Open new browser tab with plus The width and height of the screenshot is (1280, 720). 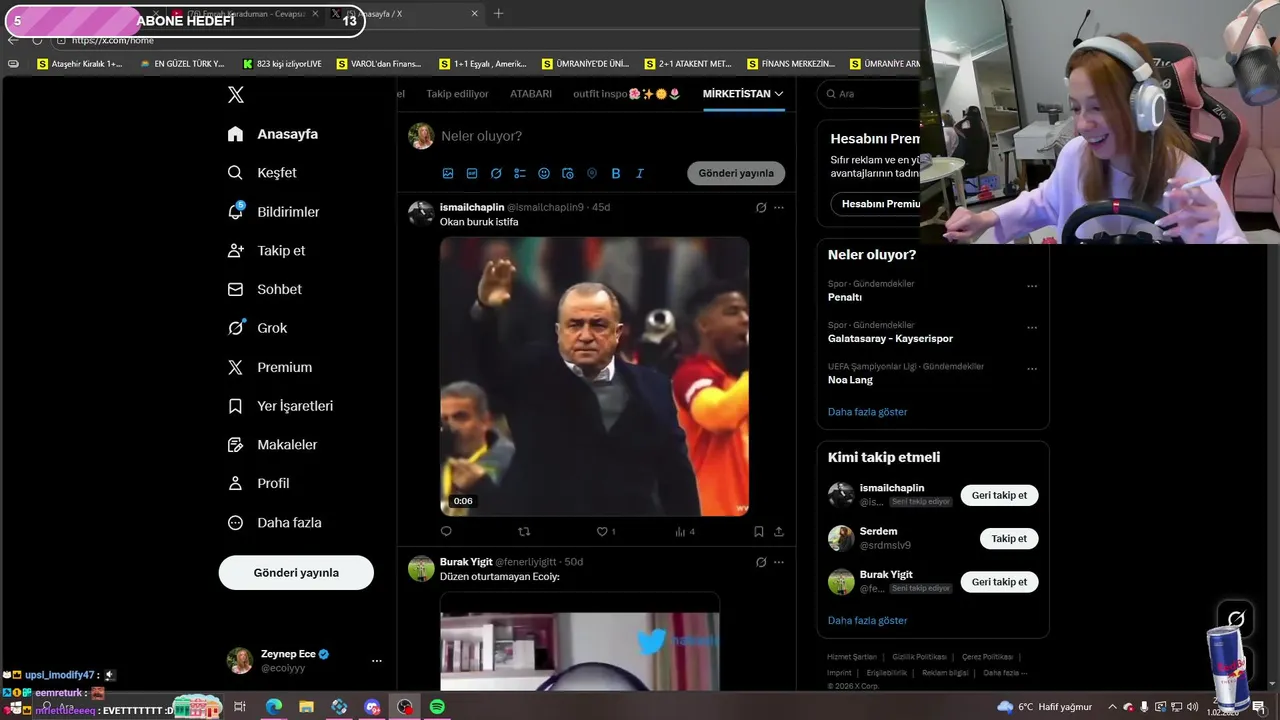498,13
